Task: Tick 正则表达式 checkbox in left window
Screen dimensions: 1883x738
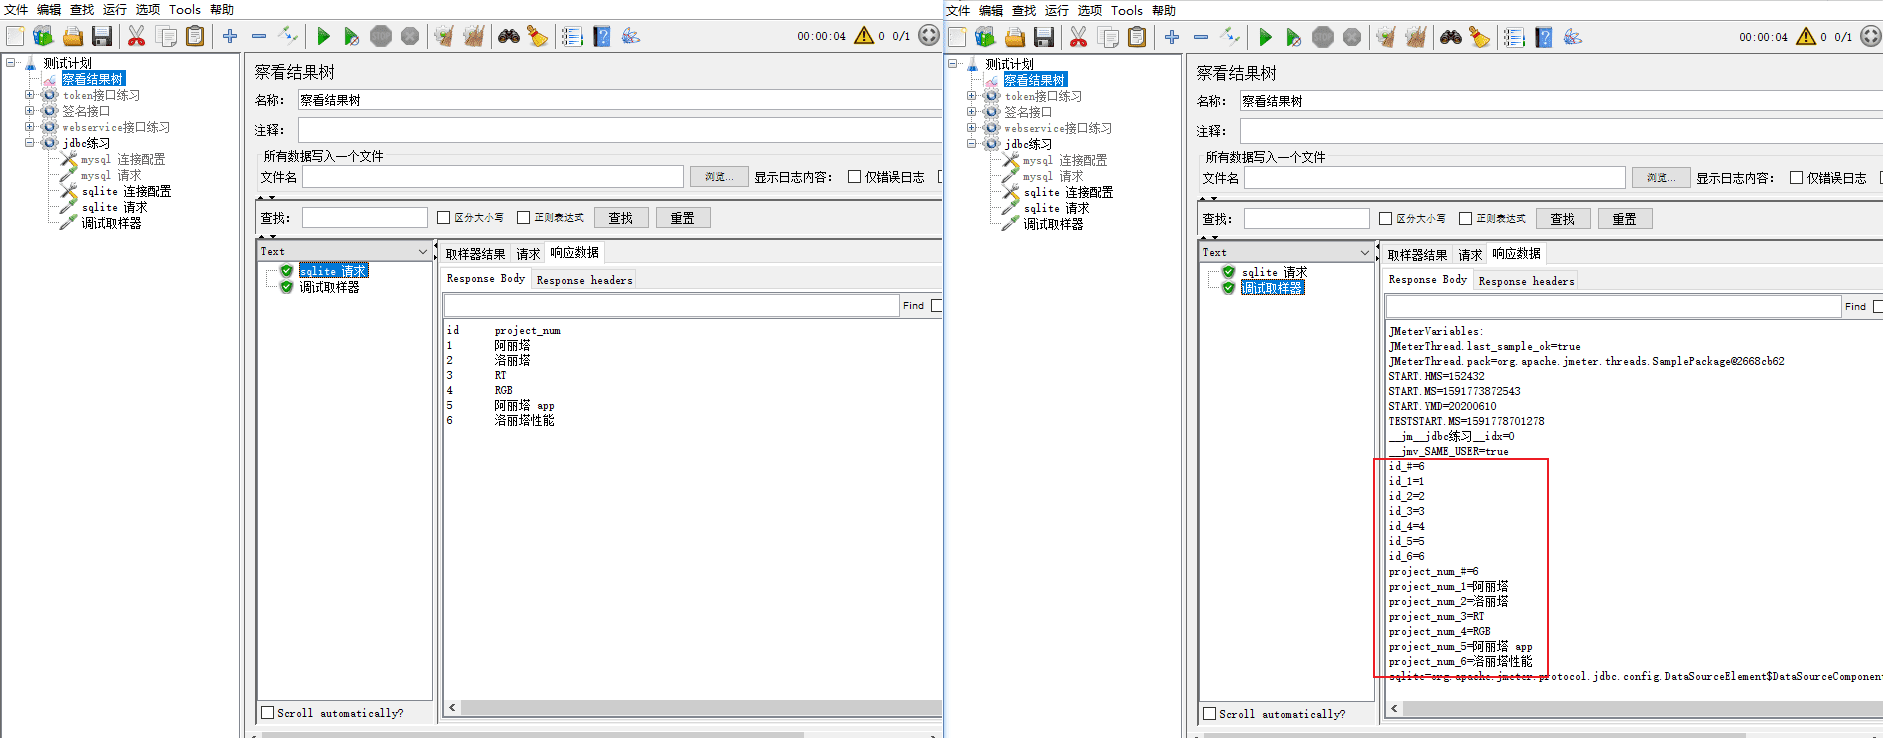Action: pyautogui.click(x=523, y=217)
